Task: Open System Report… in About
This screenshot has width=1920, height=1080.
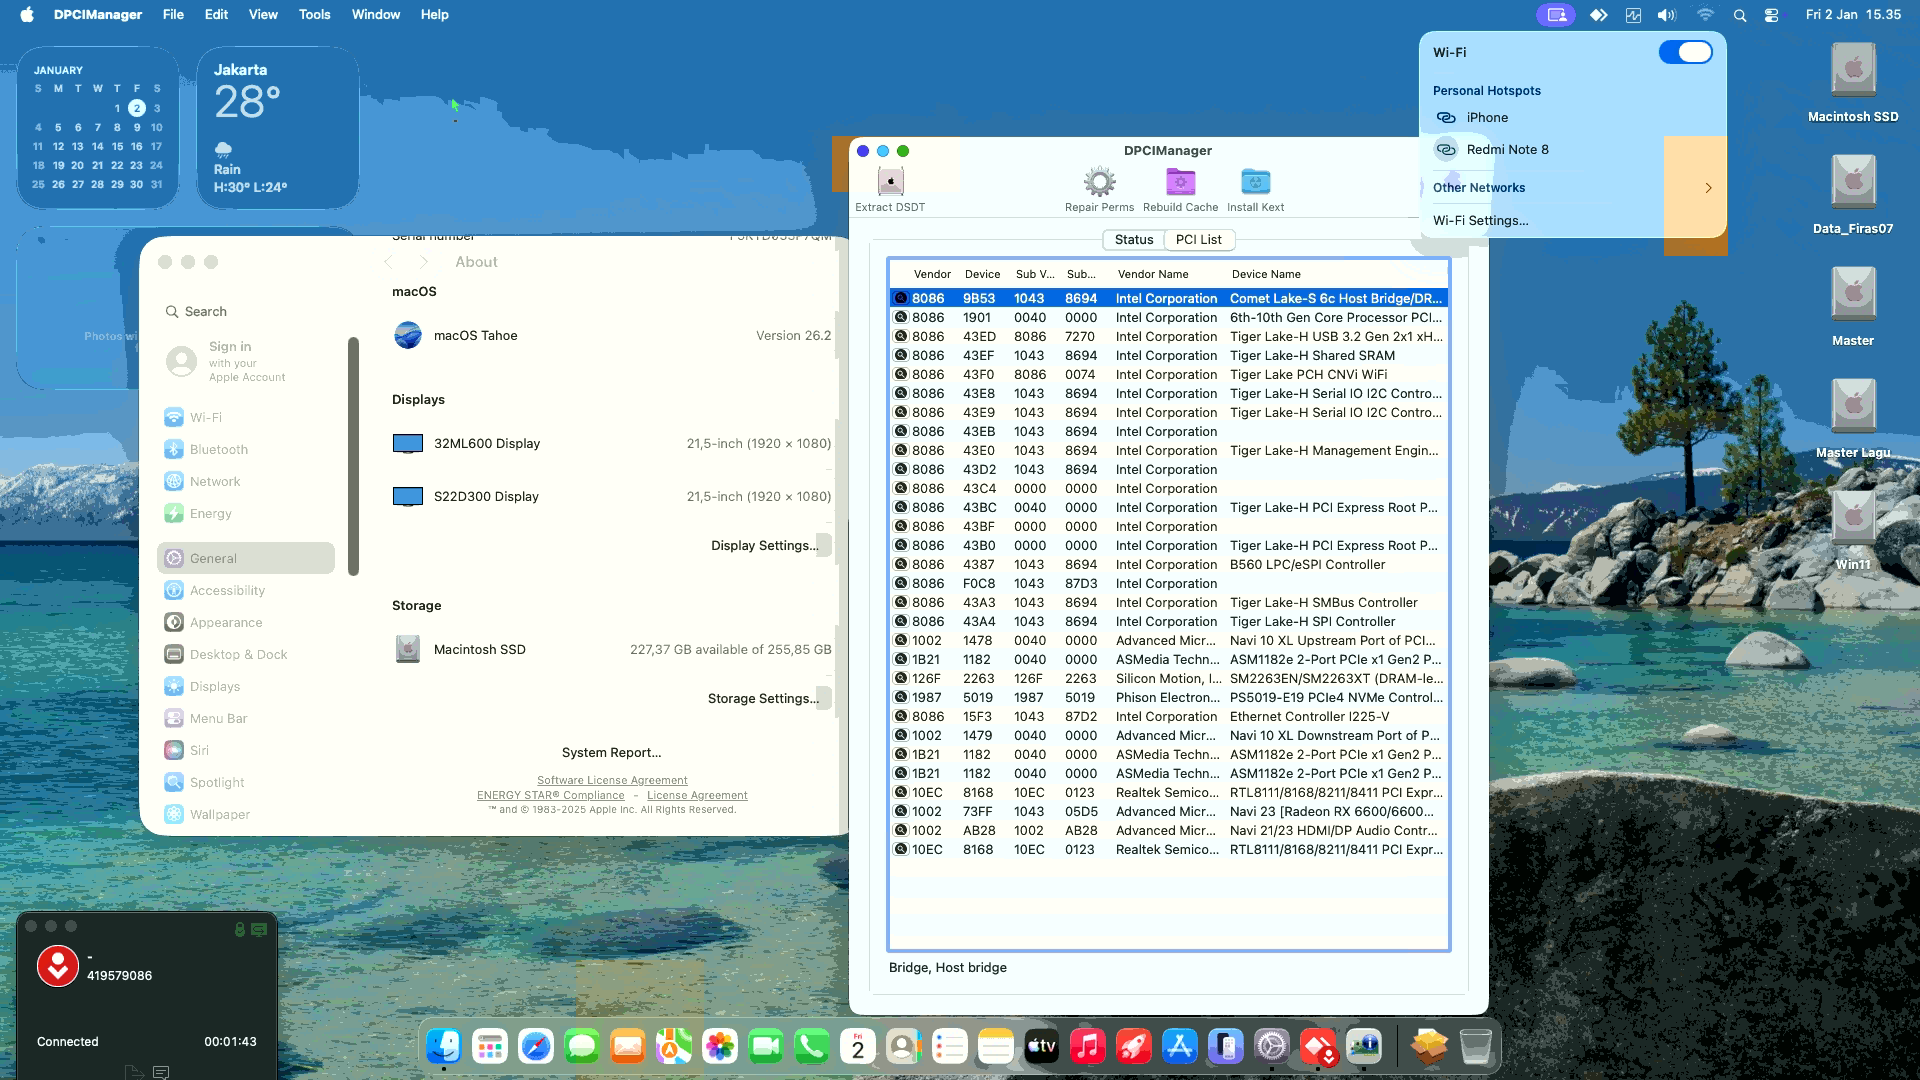Action: pyautogui.click(x=611, y=753)
